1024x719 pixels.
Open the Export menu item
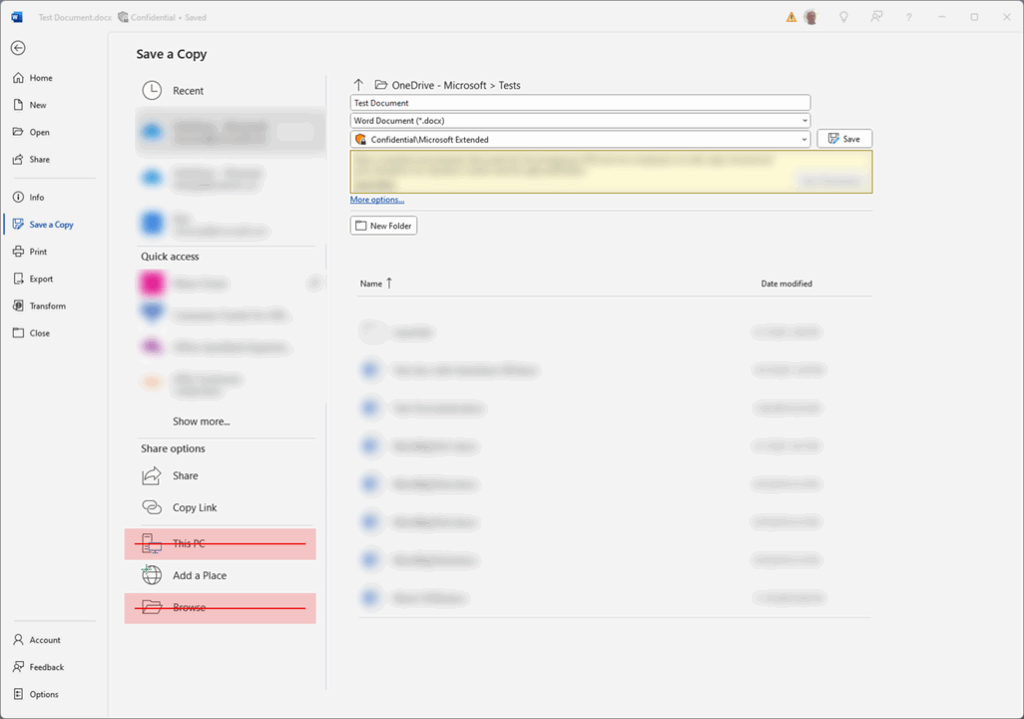point(41,279)
